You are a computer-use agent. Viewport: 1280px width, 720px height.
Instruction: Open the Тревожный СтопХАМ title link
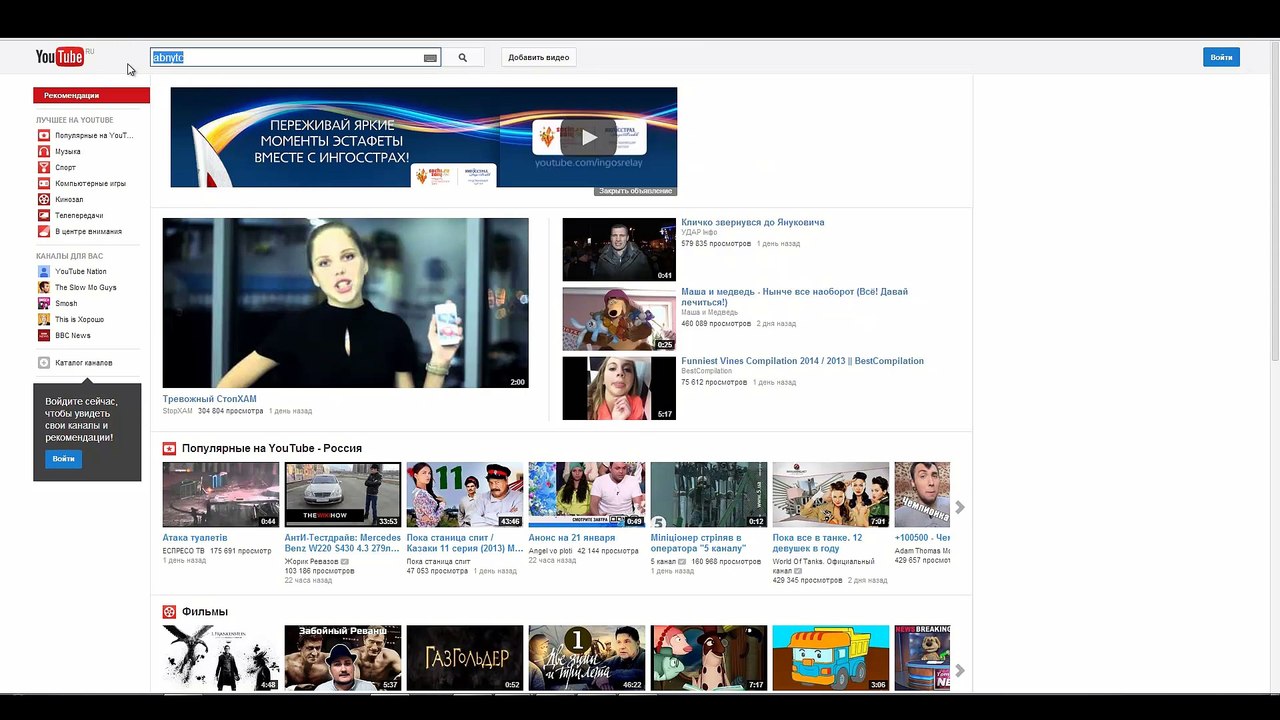pyautogui.click(x=210, y=399)
